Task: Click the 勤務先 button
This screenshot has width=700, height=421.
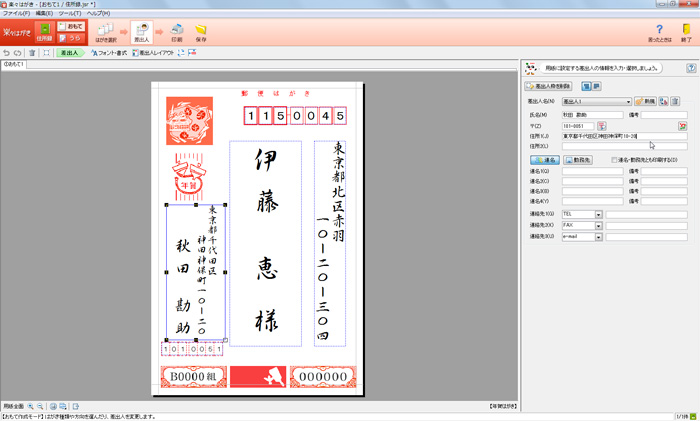Action: click(580, 159)
